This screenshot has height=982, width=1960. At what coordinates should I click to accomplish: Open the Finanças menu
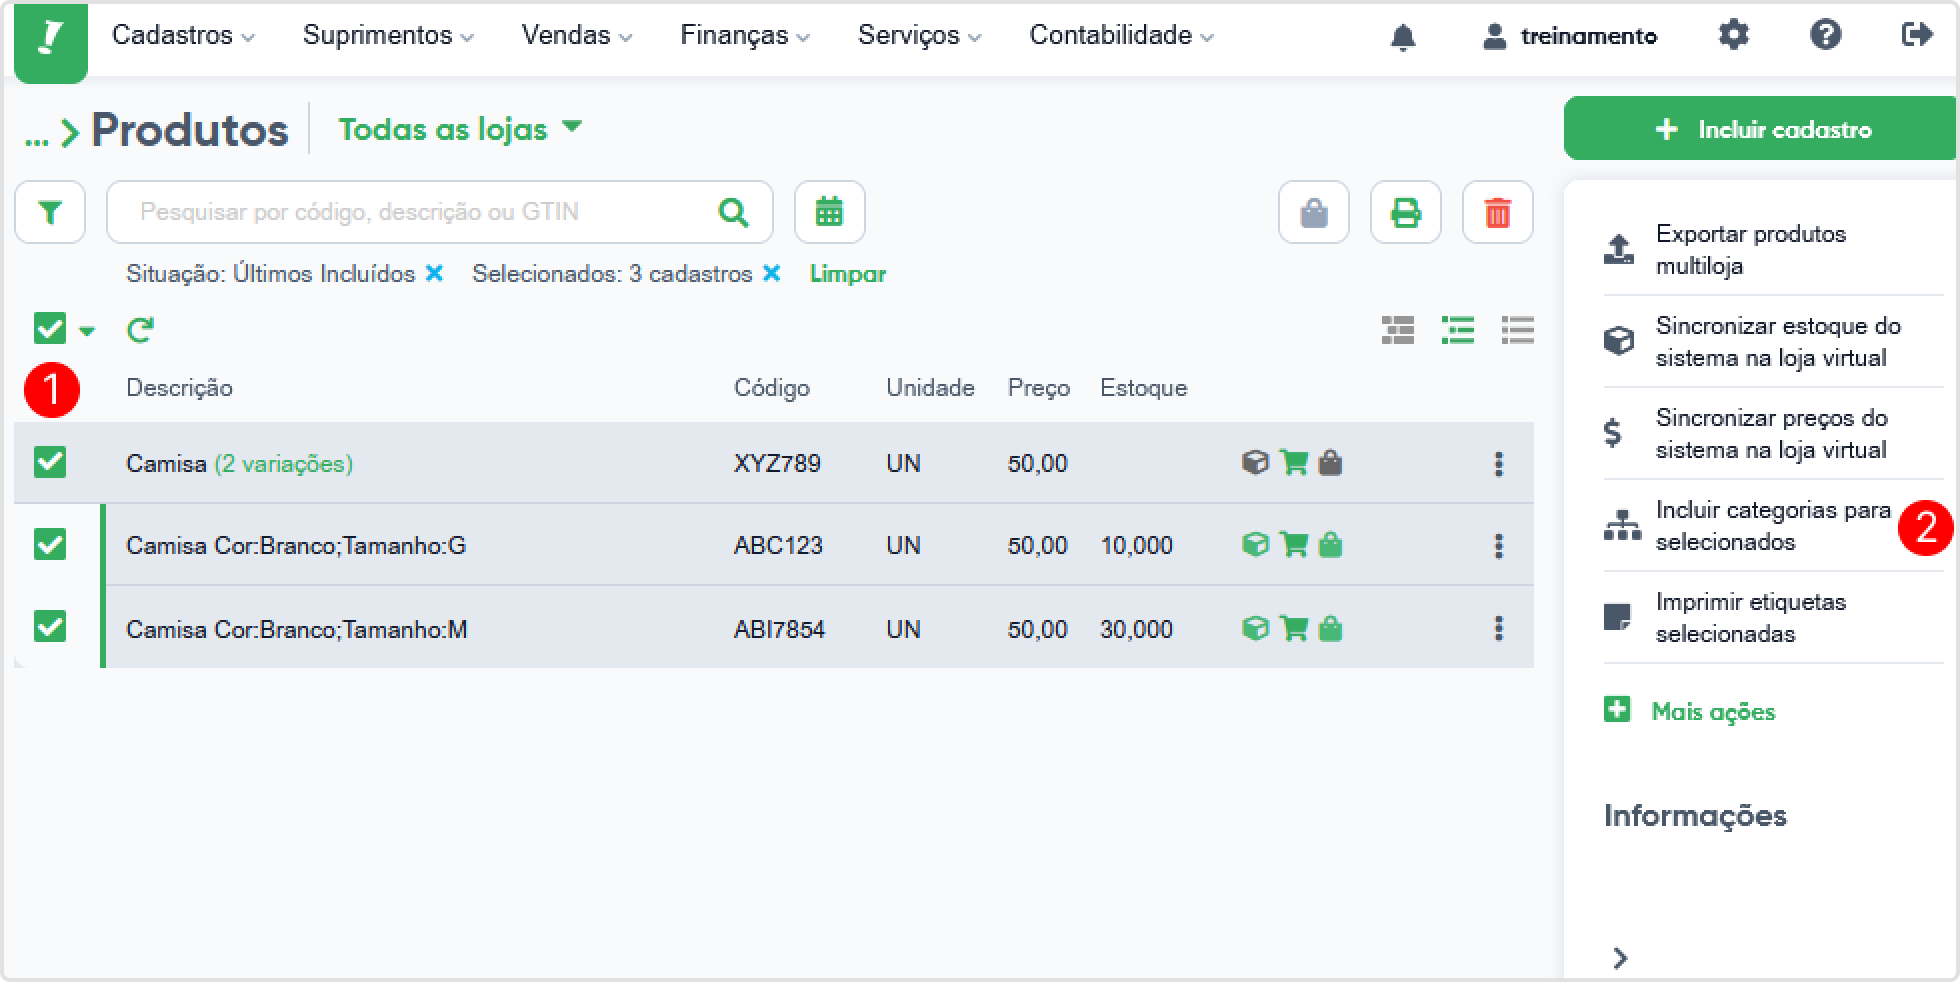click(x=745, y=35)
